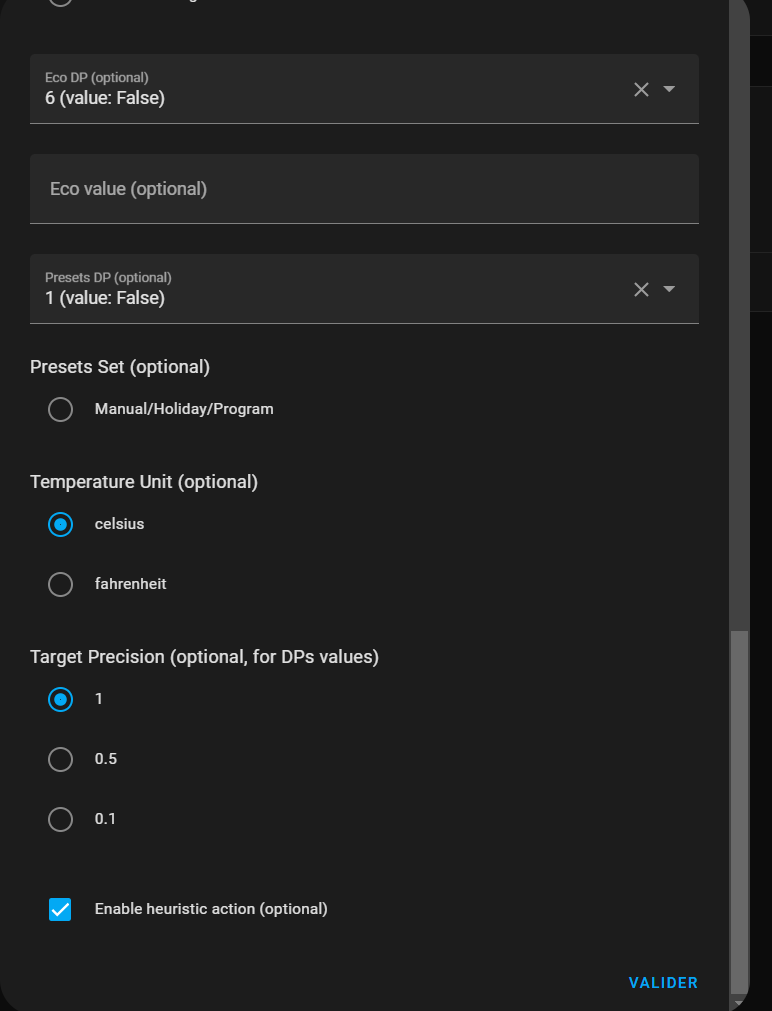Click the Enable heuristic action label text
The height and width of the screenshot is (1011, 772).
211,909
